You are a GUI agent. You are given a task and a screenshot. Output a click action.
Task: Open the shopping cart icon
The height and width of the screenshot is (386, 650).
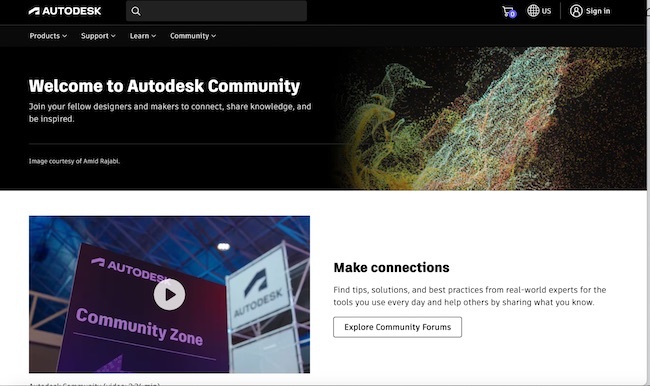click(x=508, y=11)
